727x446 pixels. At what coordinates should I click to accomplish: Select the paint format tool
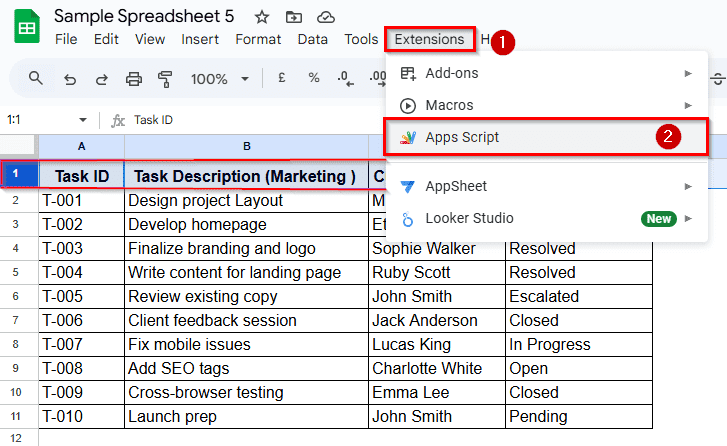click(x=165, y=78)
